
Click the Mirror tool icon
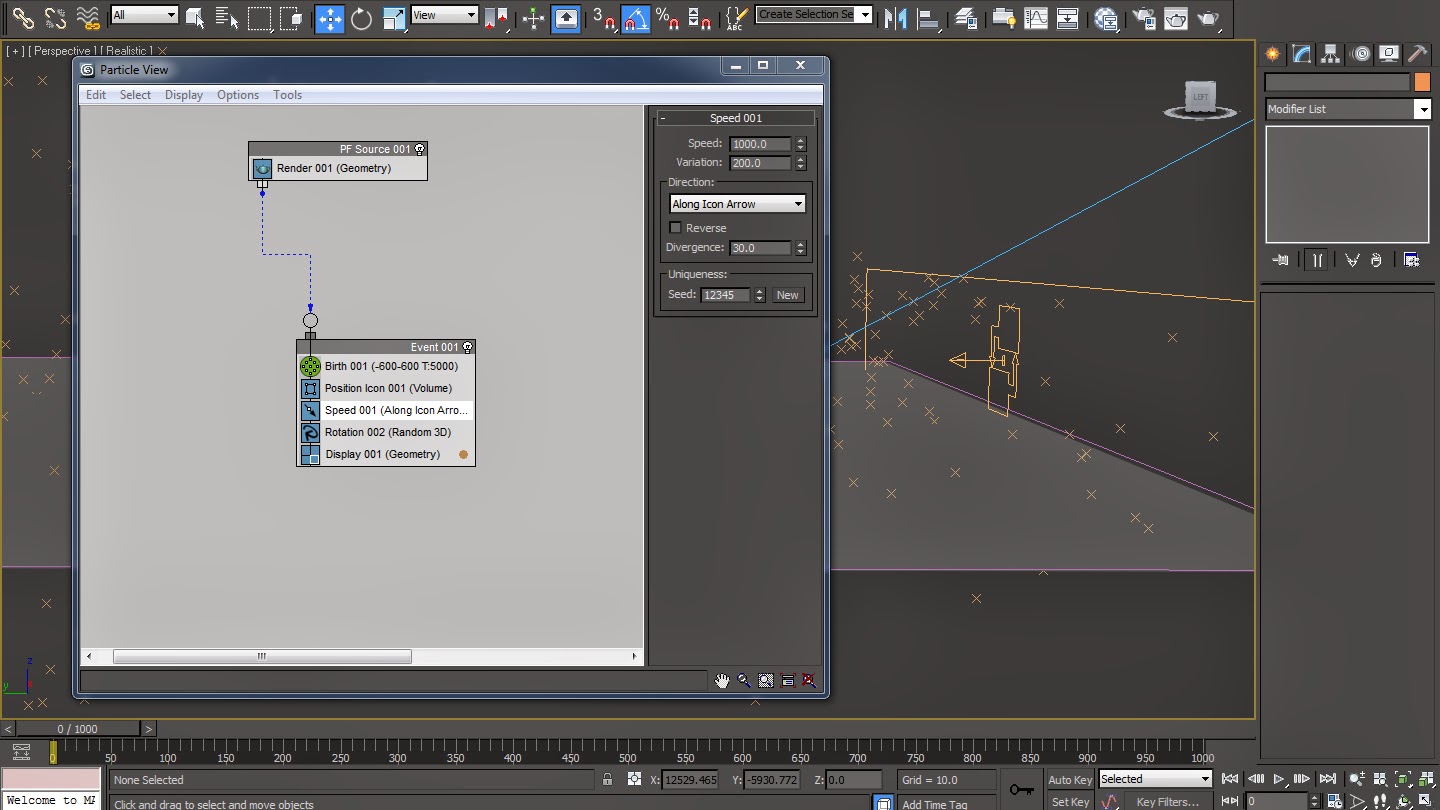[x=895, y=18]
